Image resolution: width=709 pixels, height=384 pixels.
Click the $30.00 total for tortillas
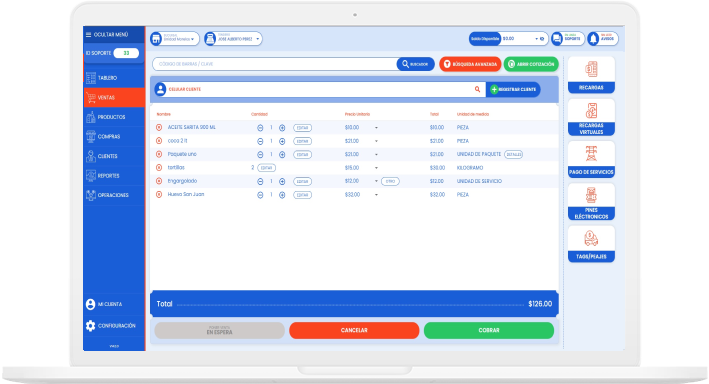pyautogui.click(x=437, y=168)
